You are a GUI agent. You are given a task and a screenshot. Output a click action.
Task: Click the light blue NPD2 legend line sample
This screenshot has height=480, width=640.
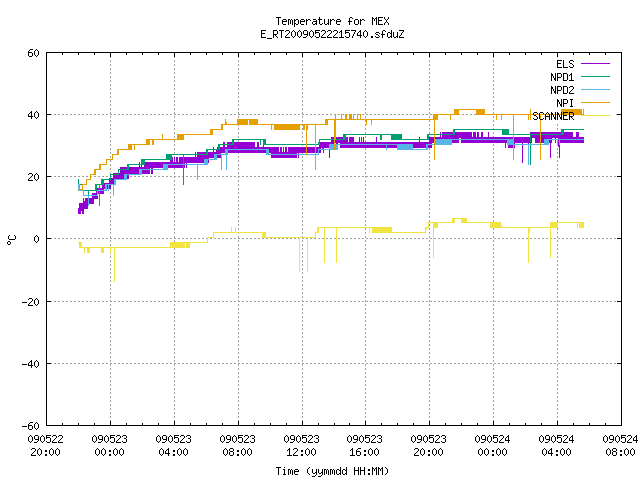pos(595,90)
